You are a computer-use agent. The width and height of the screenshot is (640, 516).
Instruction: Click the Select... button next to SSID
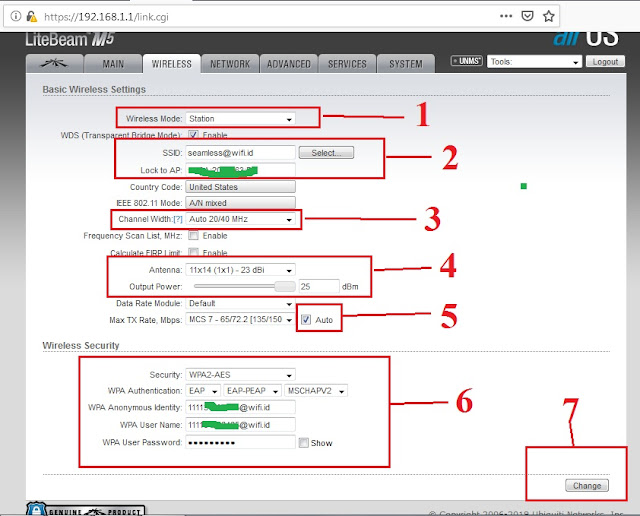326,153
